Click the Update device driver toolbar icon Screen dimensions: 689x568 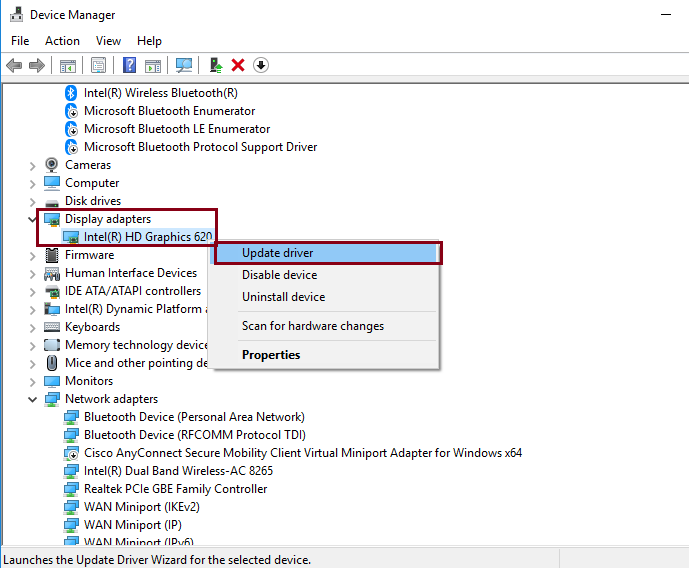(x=214, y=65)
